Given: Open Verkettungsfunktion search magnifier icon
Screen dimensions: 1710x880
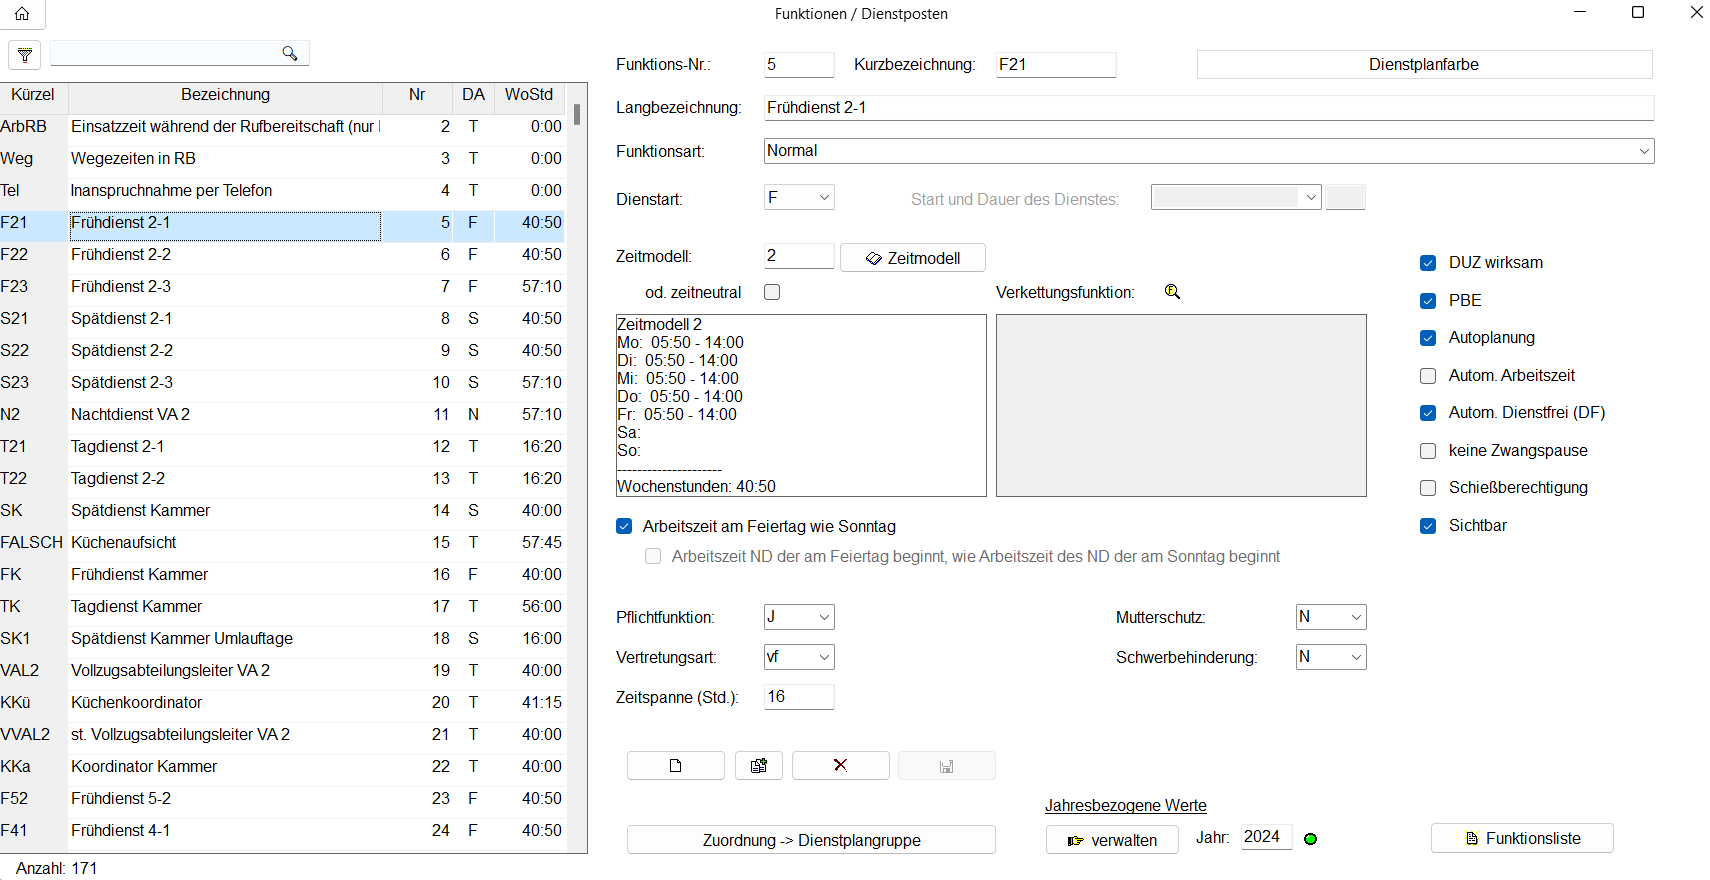Looking at the screenshot, I should 1172,292.
